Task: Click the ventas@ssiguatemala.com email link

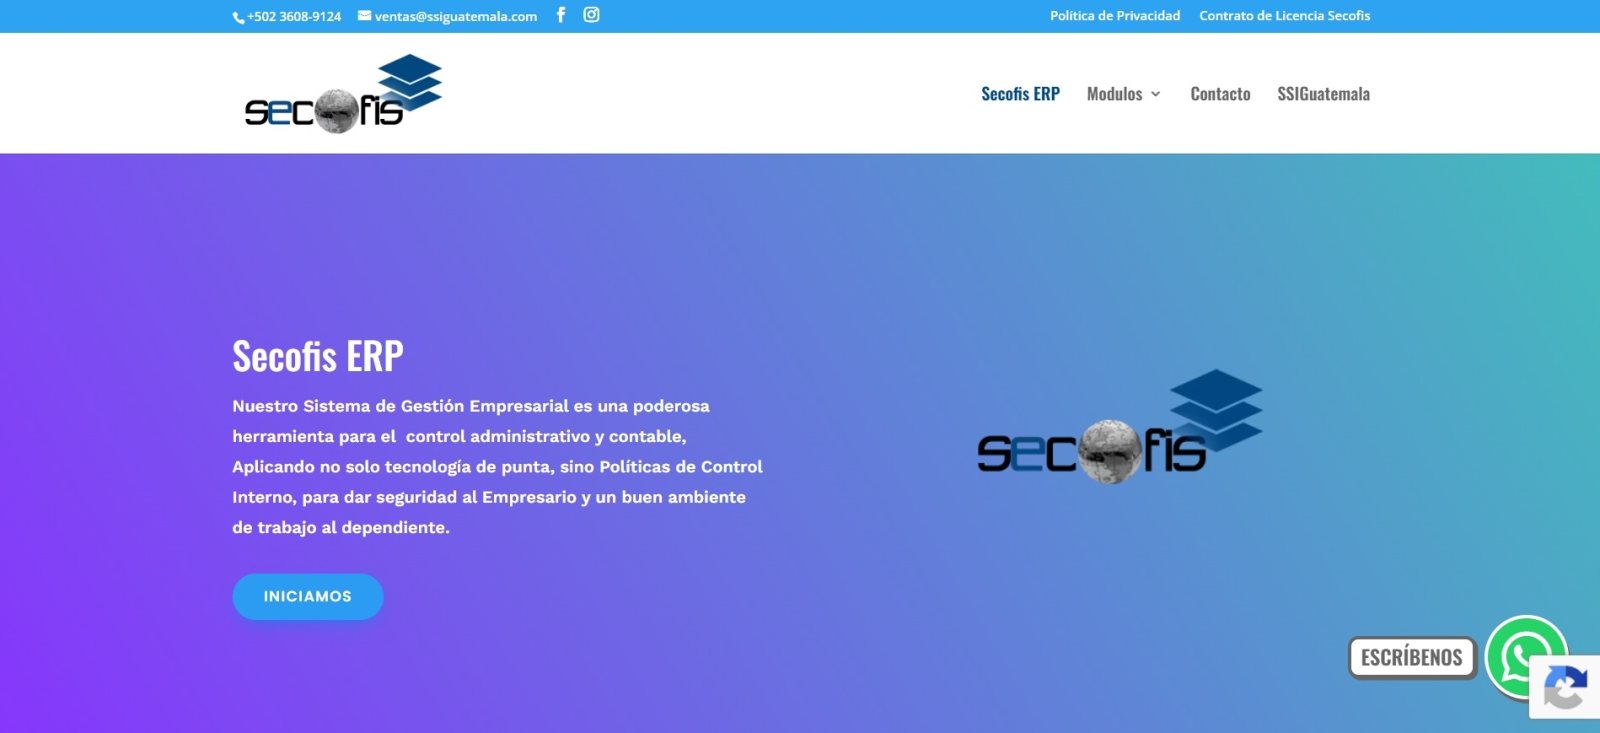Action: 456,16
